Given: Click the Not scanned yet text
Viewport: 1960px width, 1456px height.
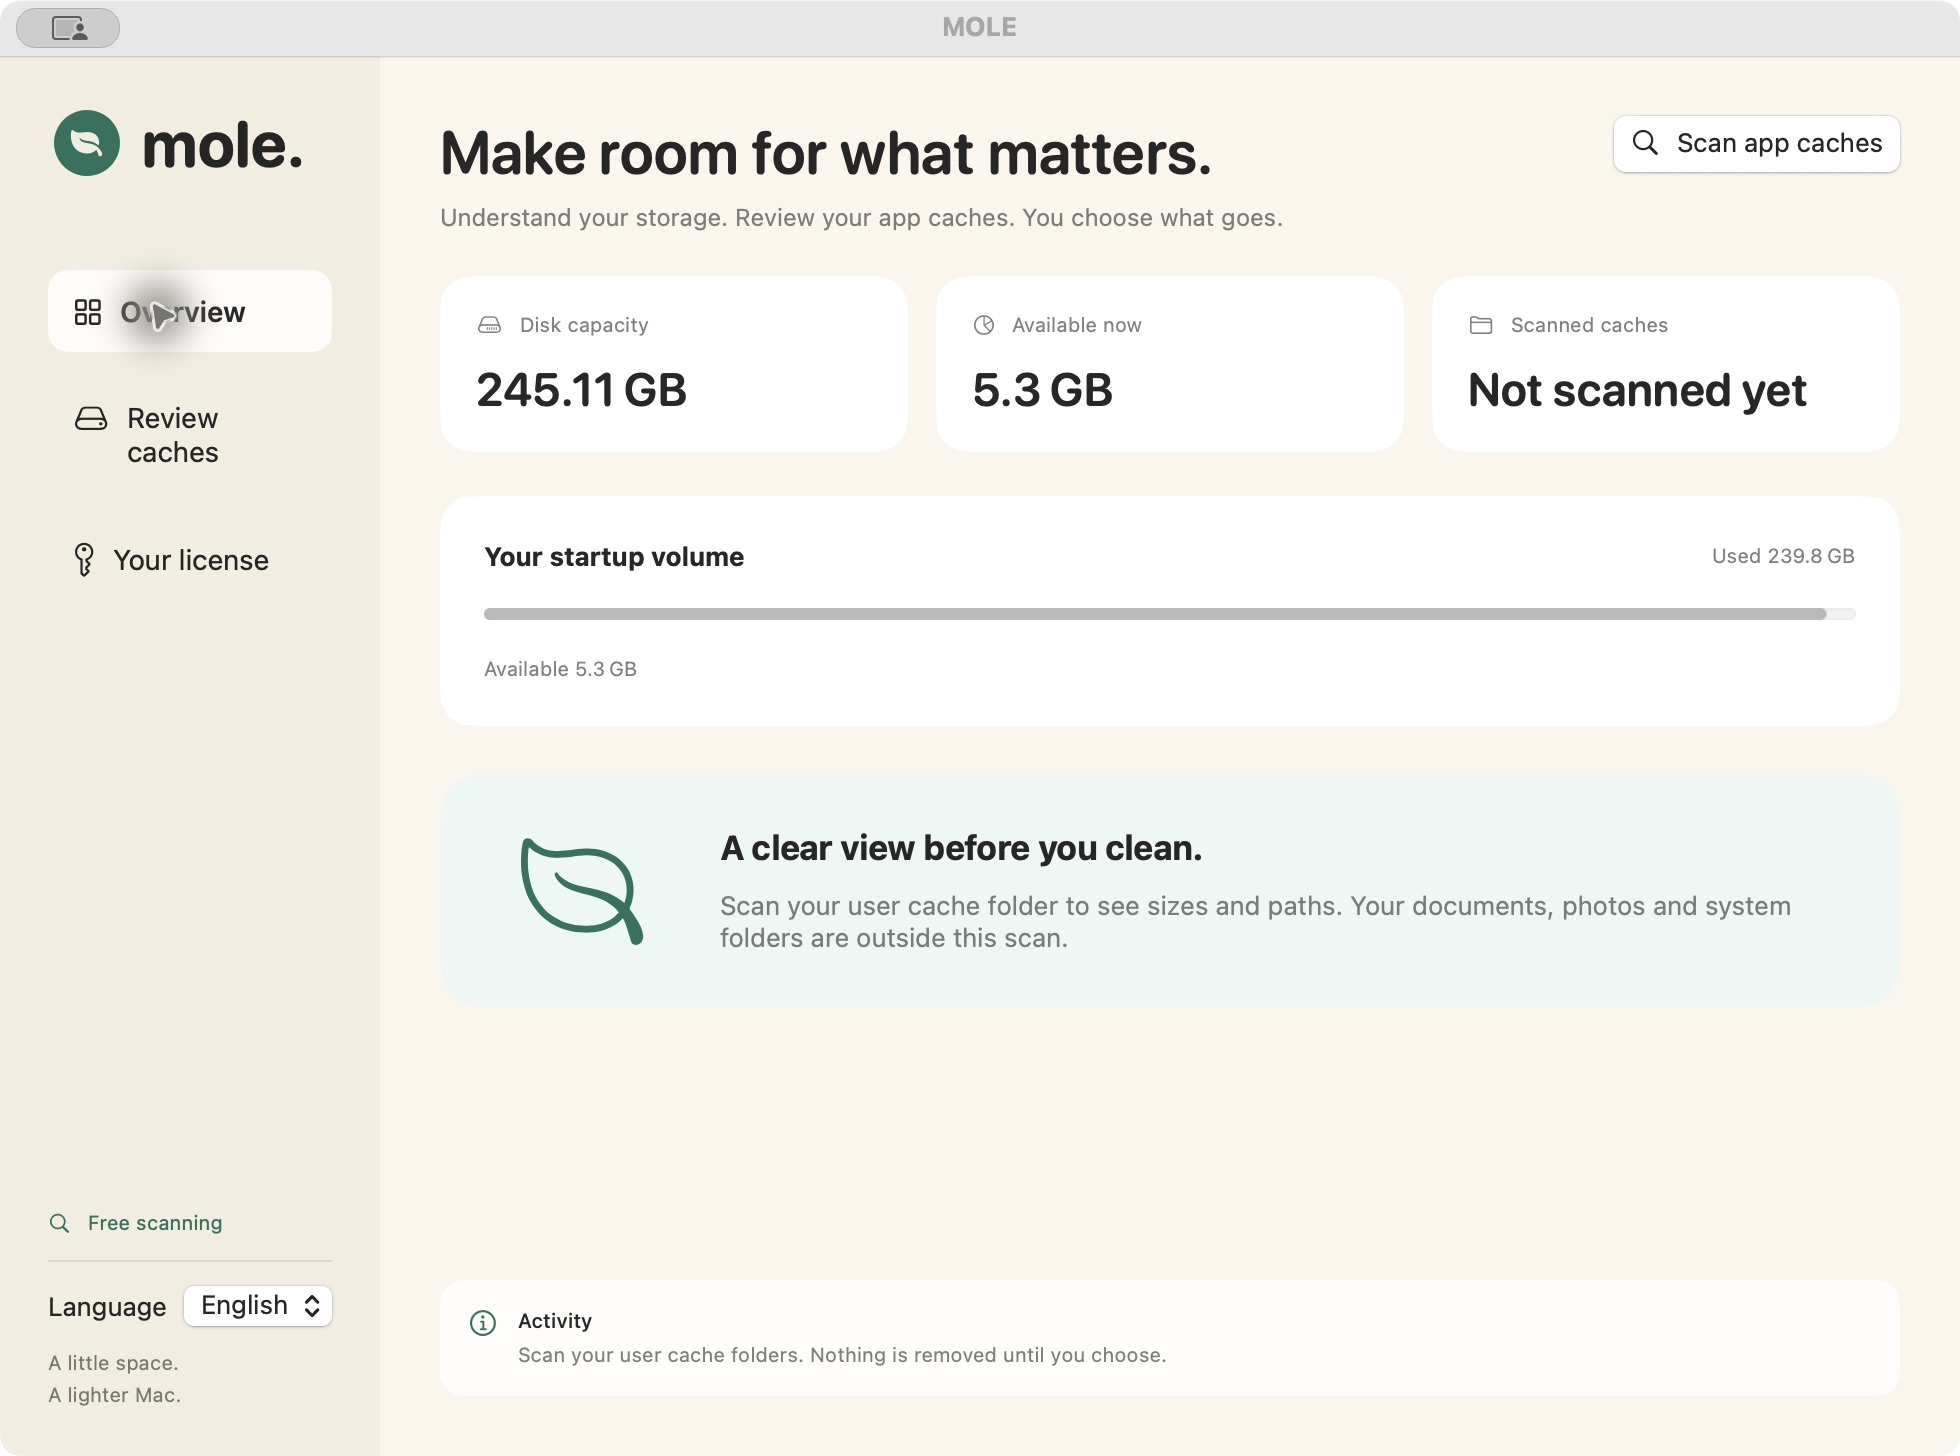Looking at the screenshot, I should tap(1637, 390).
